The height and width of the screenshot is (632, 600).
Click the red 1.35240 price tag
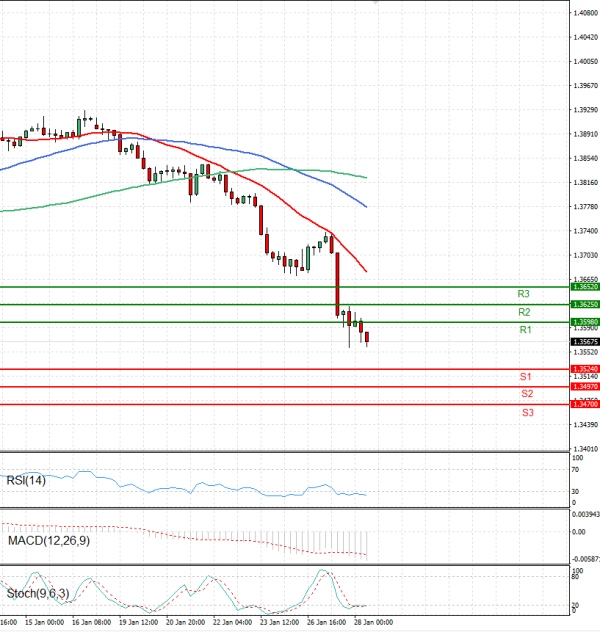tap(585, 369)
